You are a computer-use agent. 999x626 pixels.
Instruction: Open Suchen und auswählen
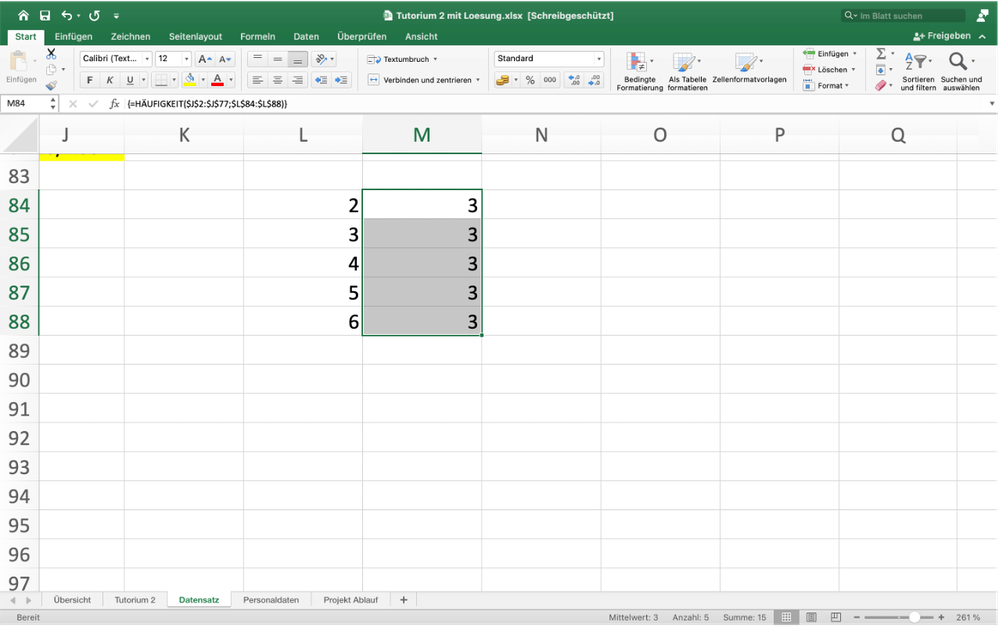(x=961, y=71)
